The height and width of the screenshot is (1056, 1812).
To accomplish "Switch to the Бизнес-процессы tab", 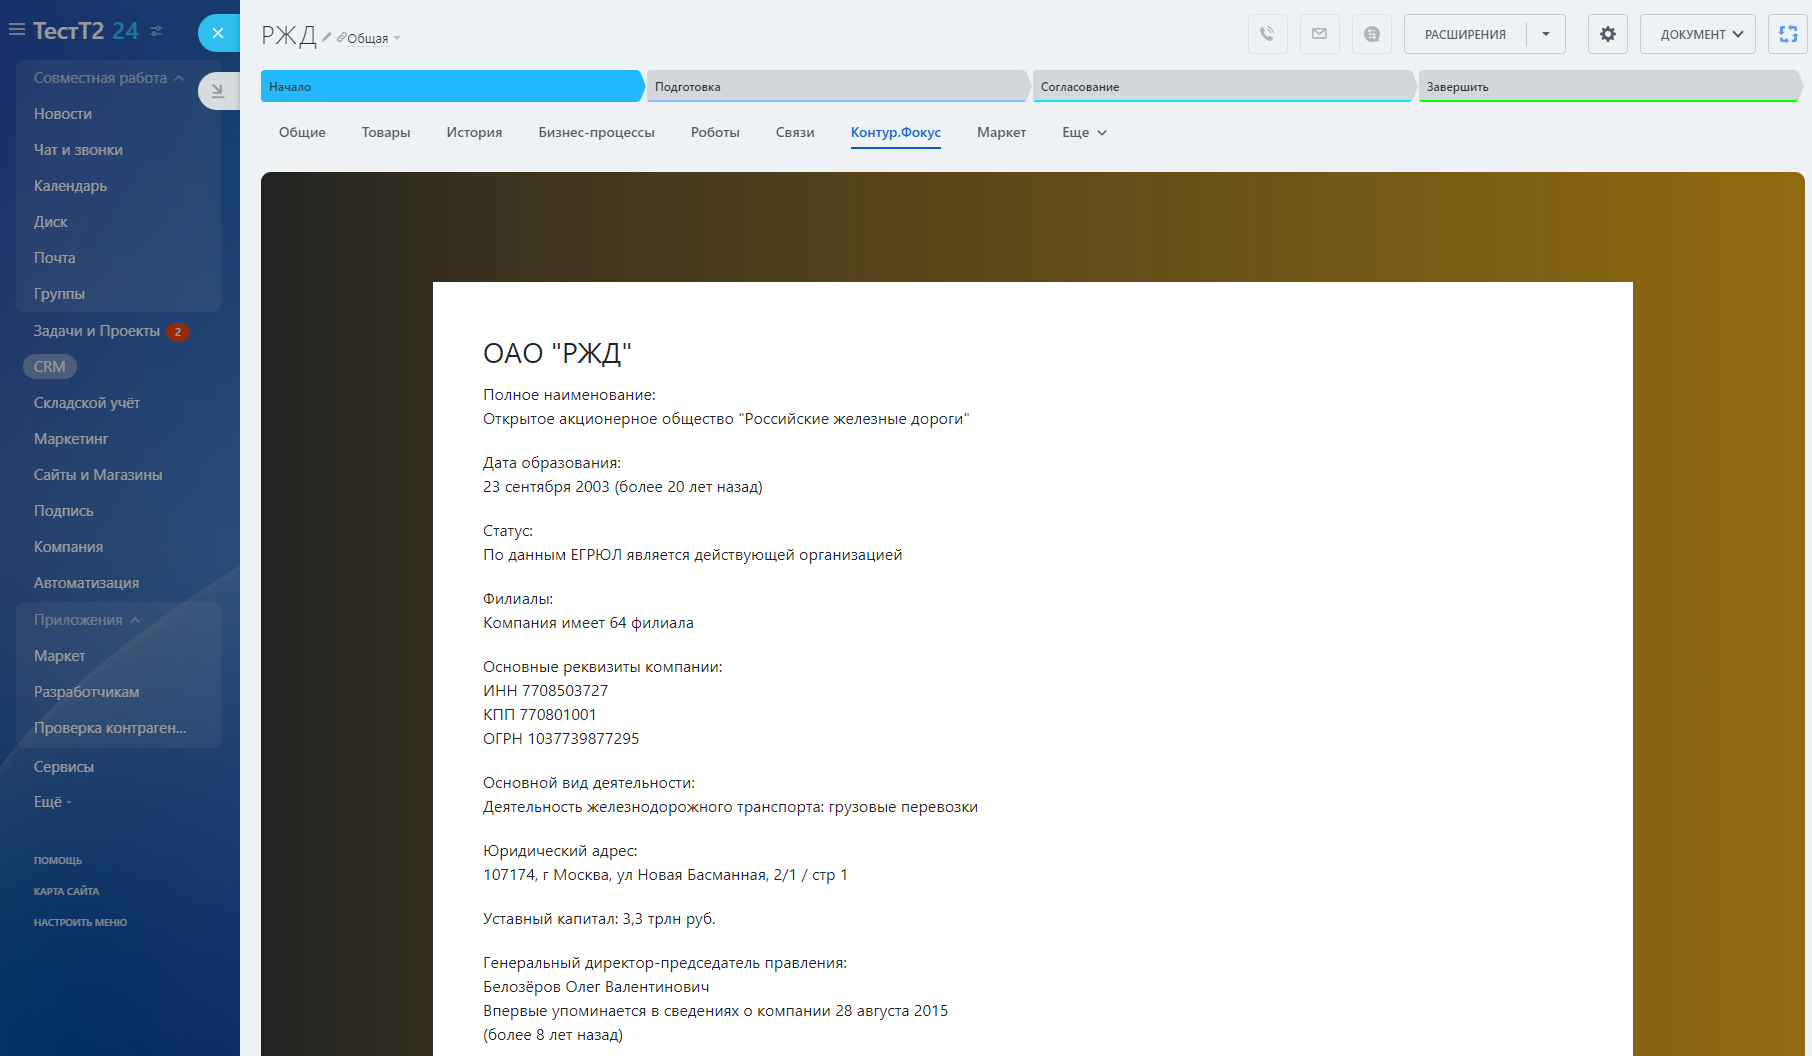I will click(596, 132).
